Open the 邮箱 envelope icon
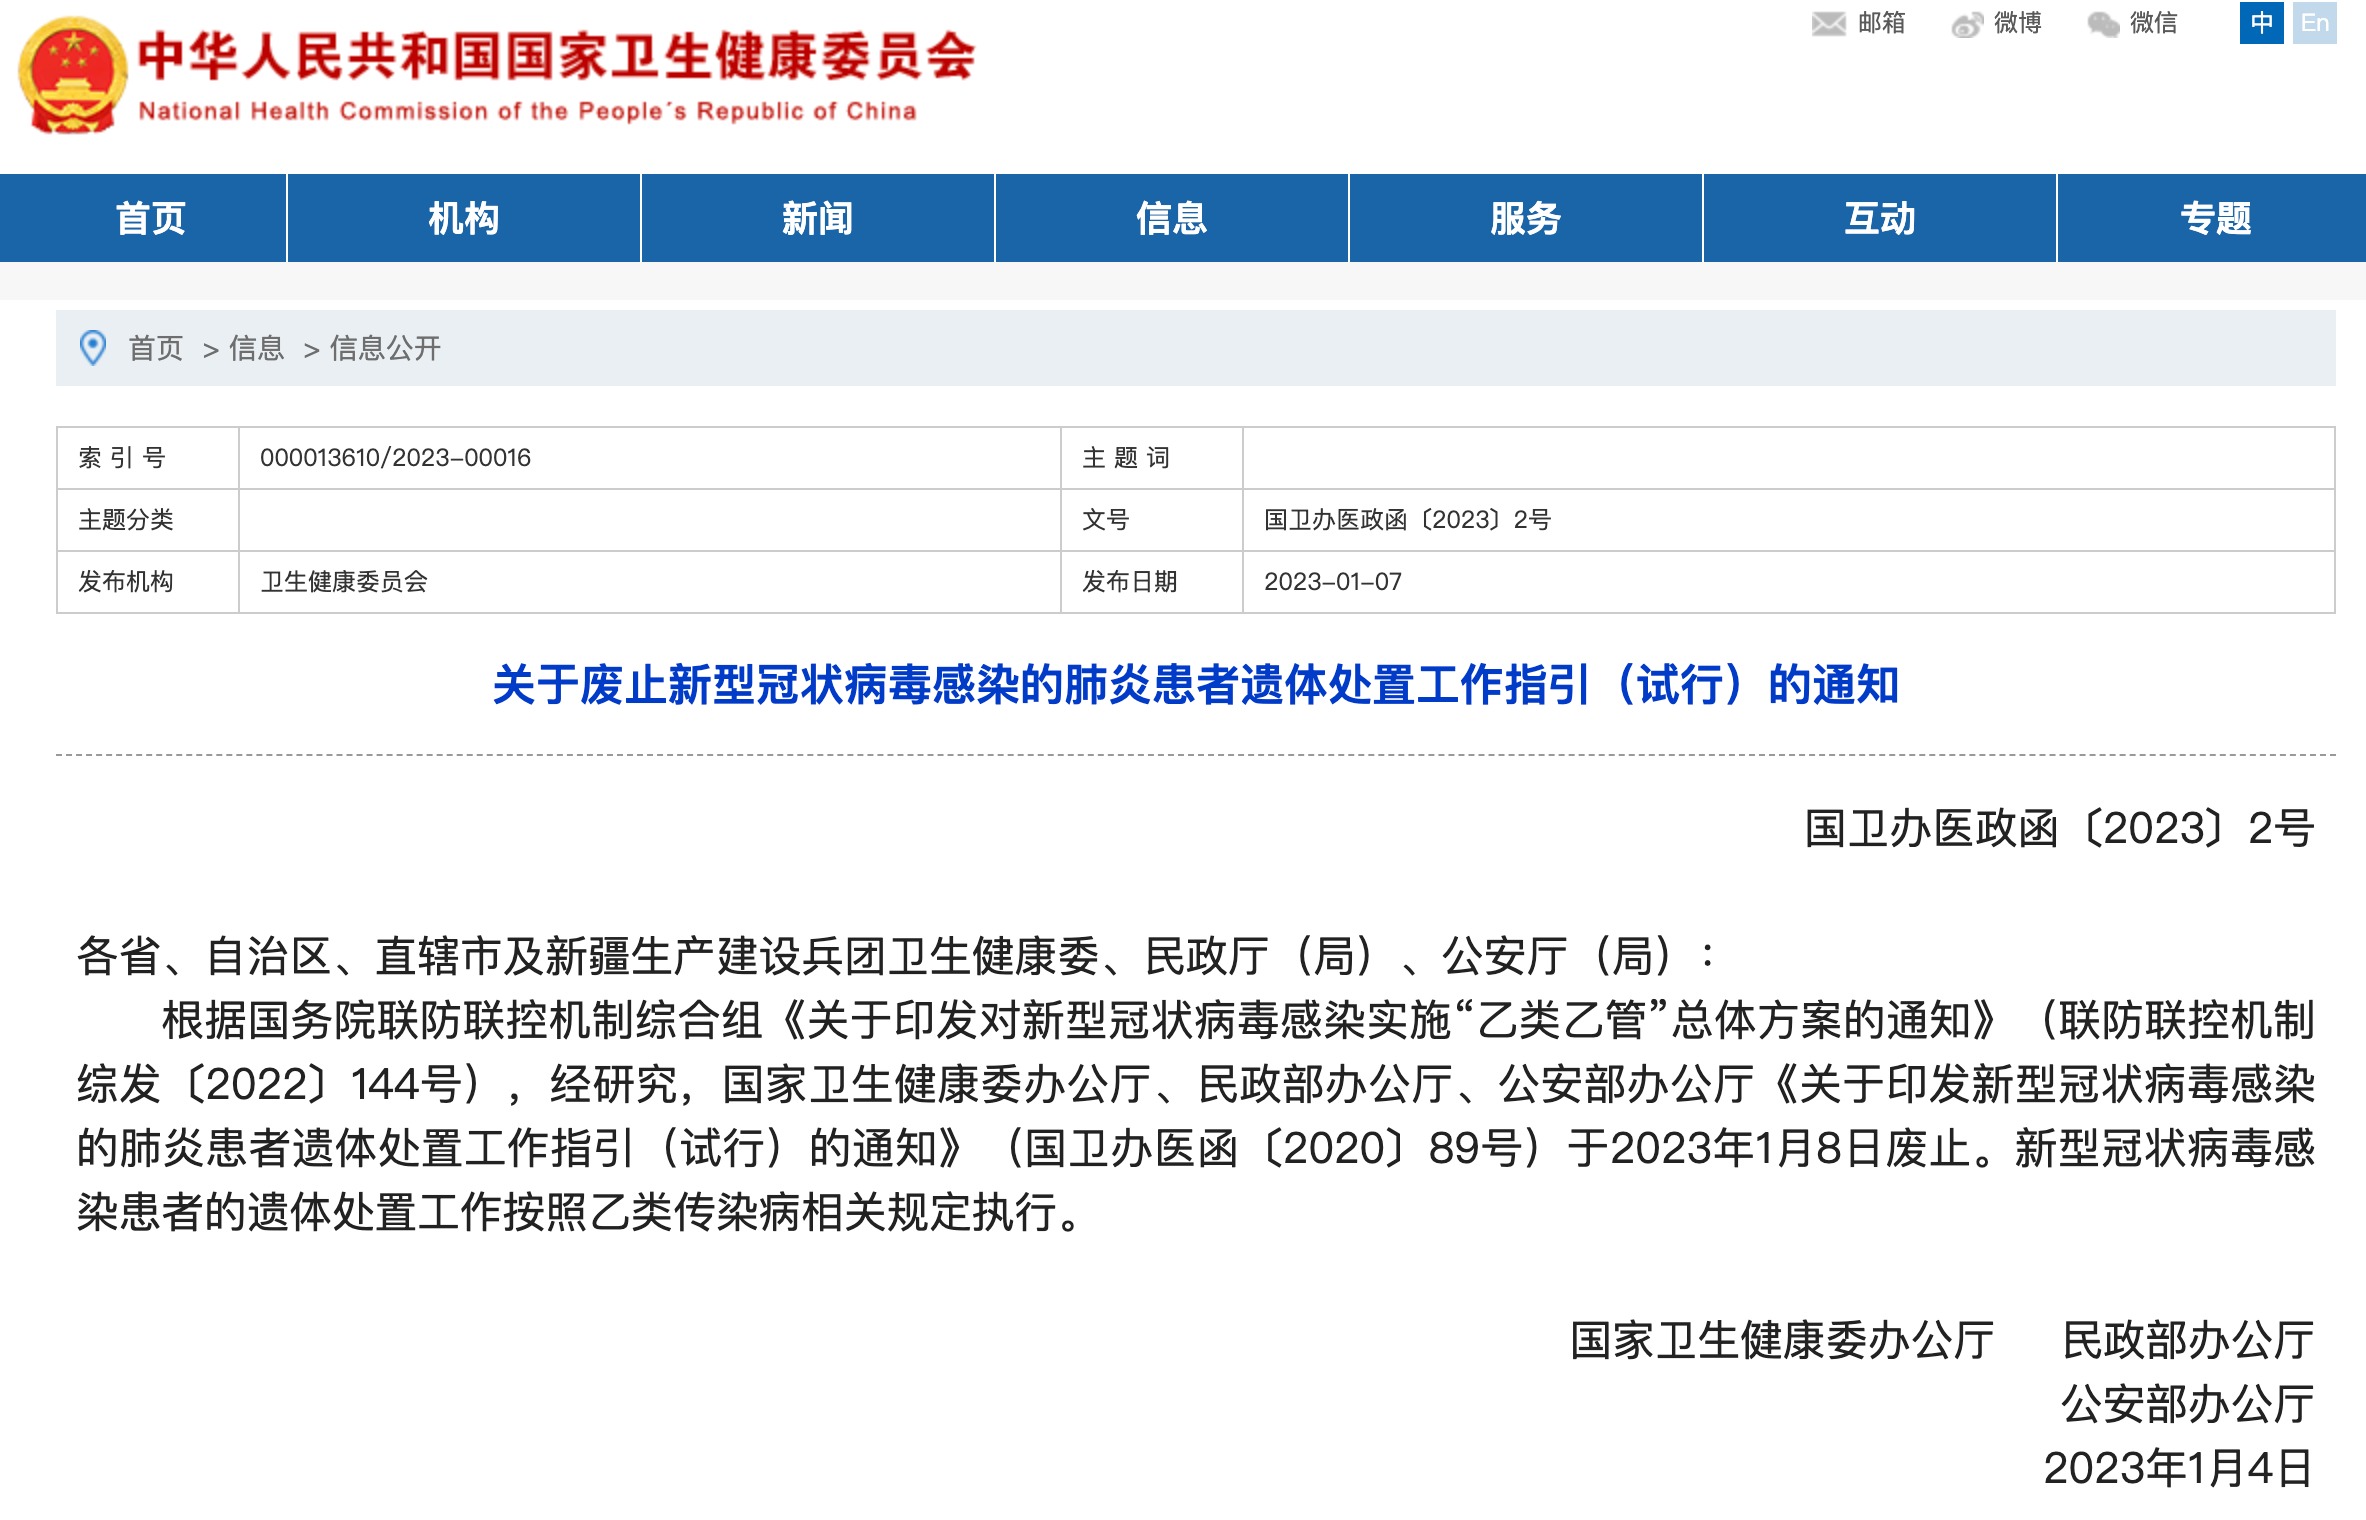Viewport: 2366px width, 1520px height. point(1828,24)
